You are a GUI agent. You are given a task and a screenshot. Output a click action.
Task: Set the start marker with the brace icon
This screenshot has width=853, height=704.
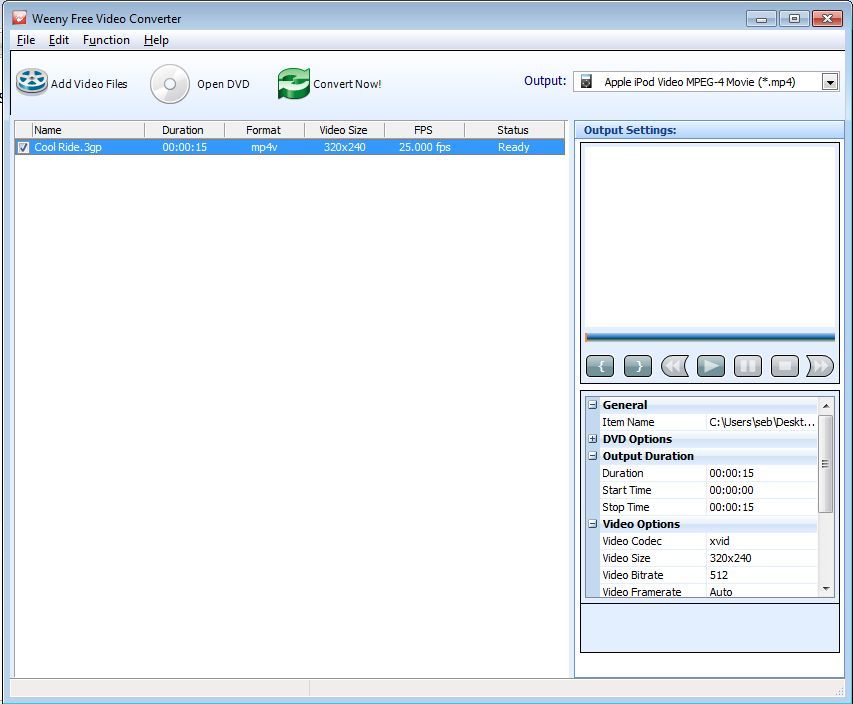coord(600,366)
